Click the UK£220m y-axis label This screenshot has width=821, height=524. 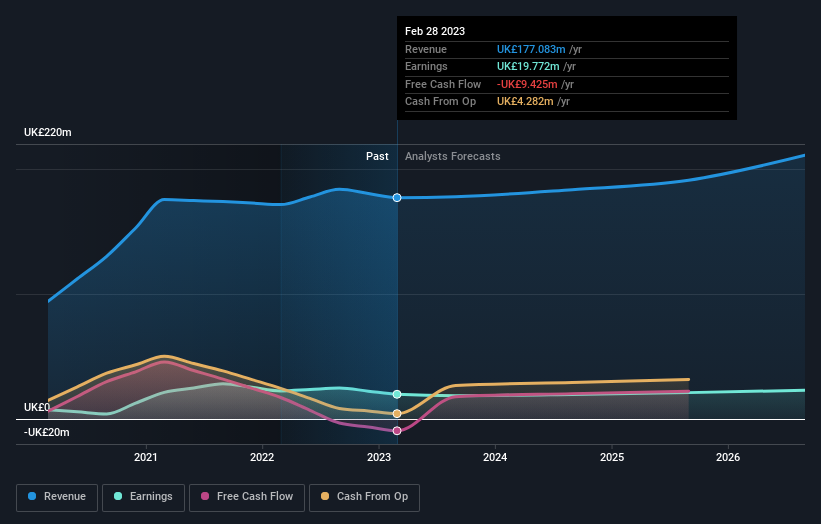pyautogui.click(x=48, y=132)
